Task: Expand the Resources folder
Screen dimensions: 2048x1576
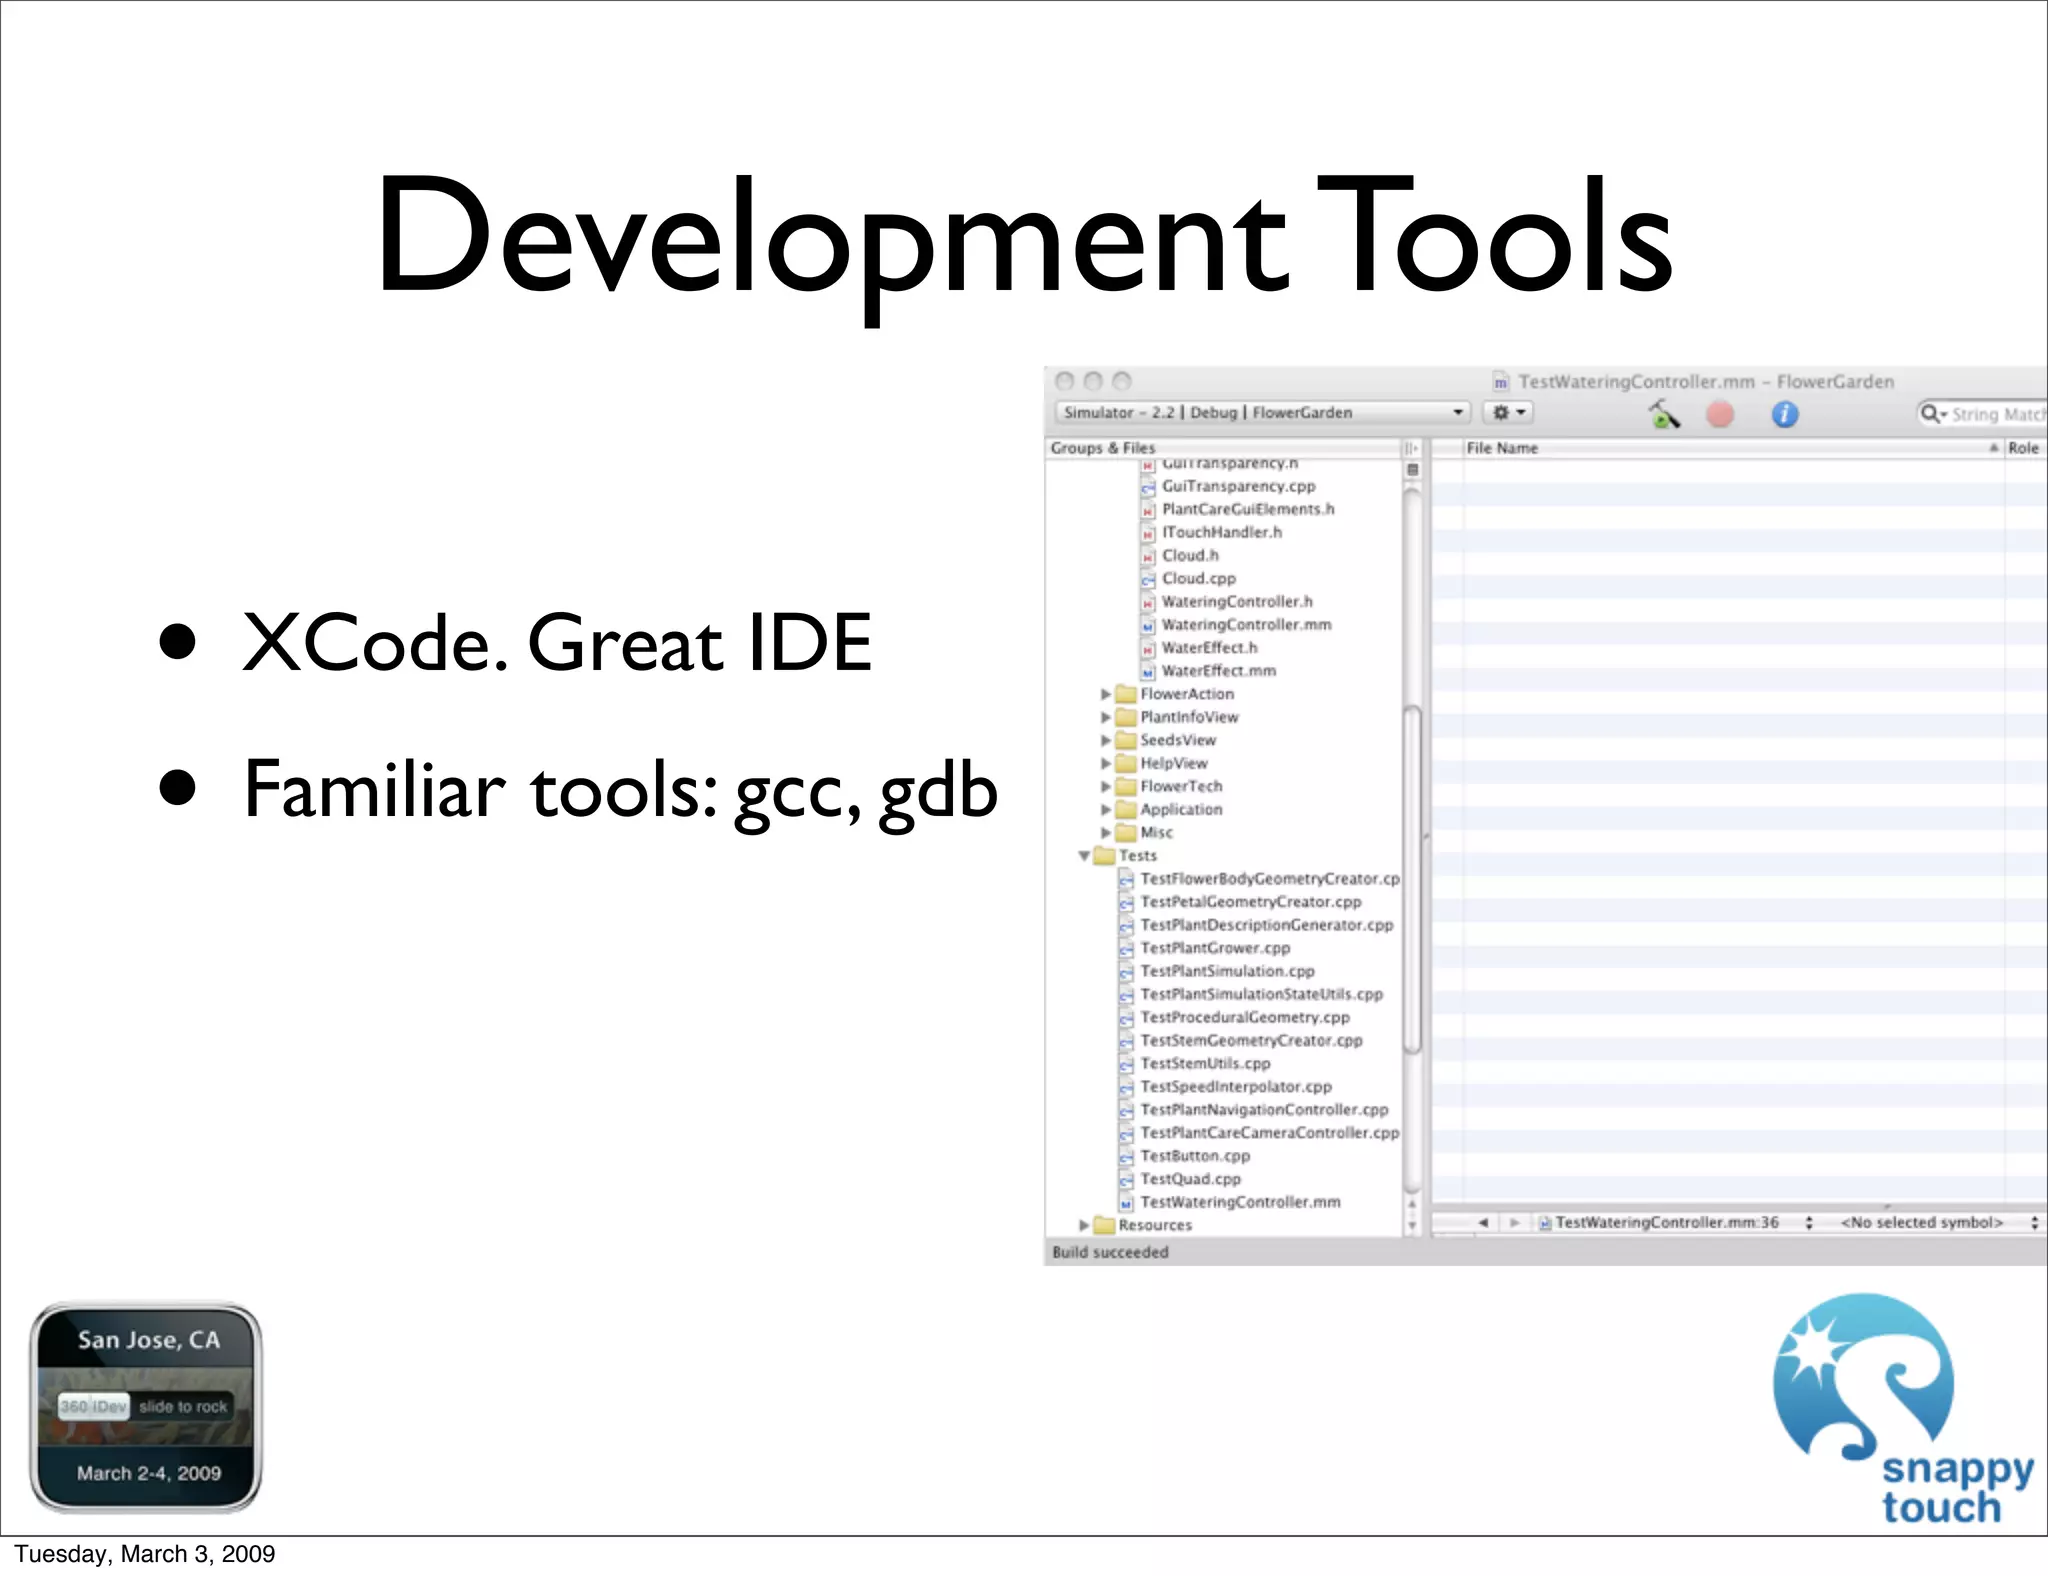Action: click(x=1084, y=1225)
